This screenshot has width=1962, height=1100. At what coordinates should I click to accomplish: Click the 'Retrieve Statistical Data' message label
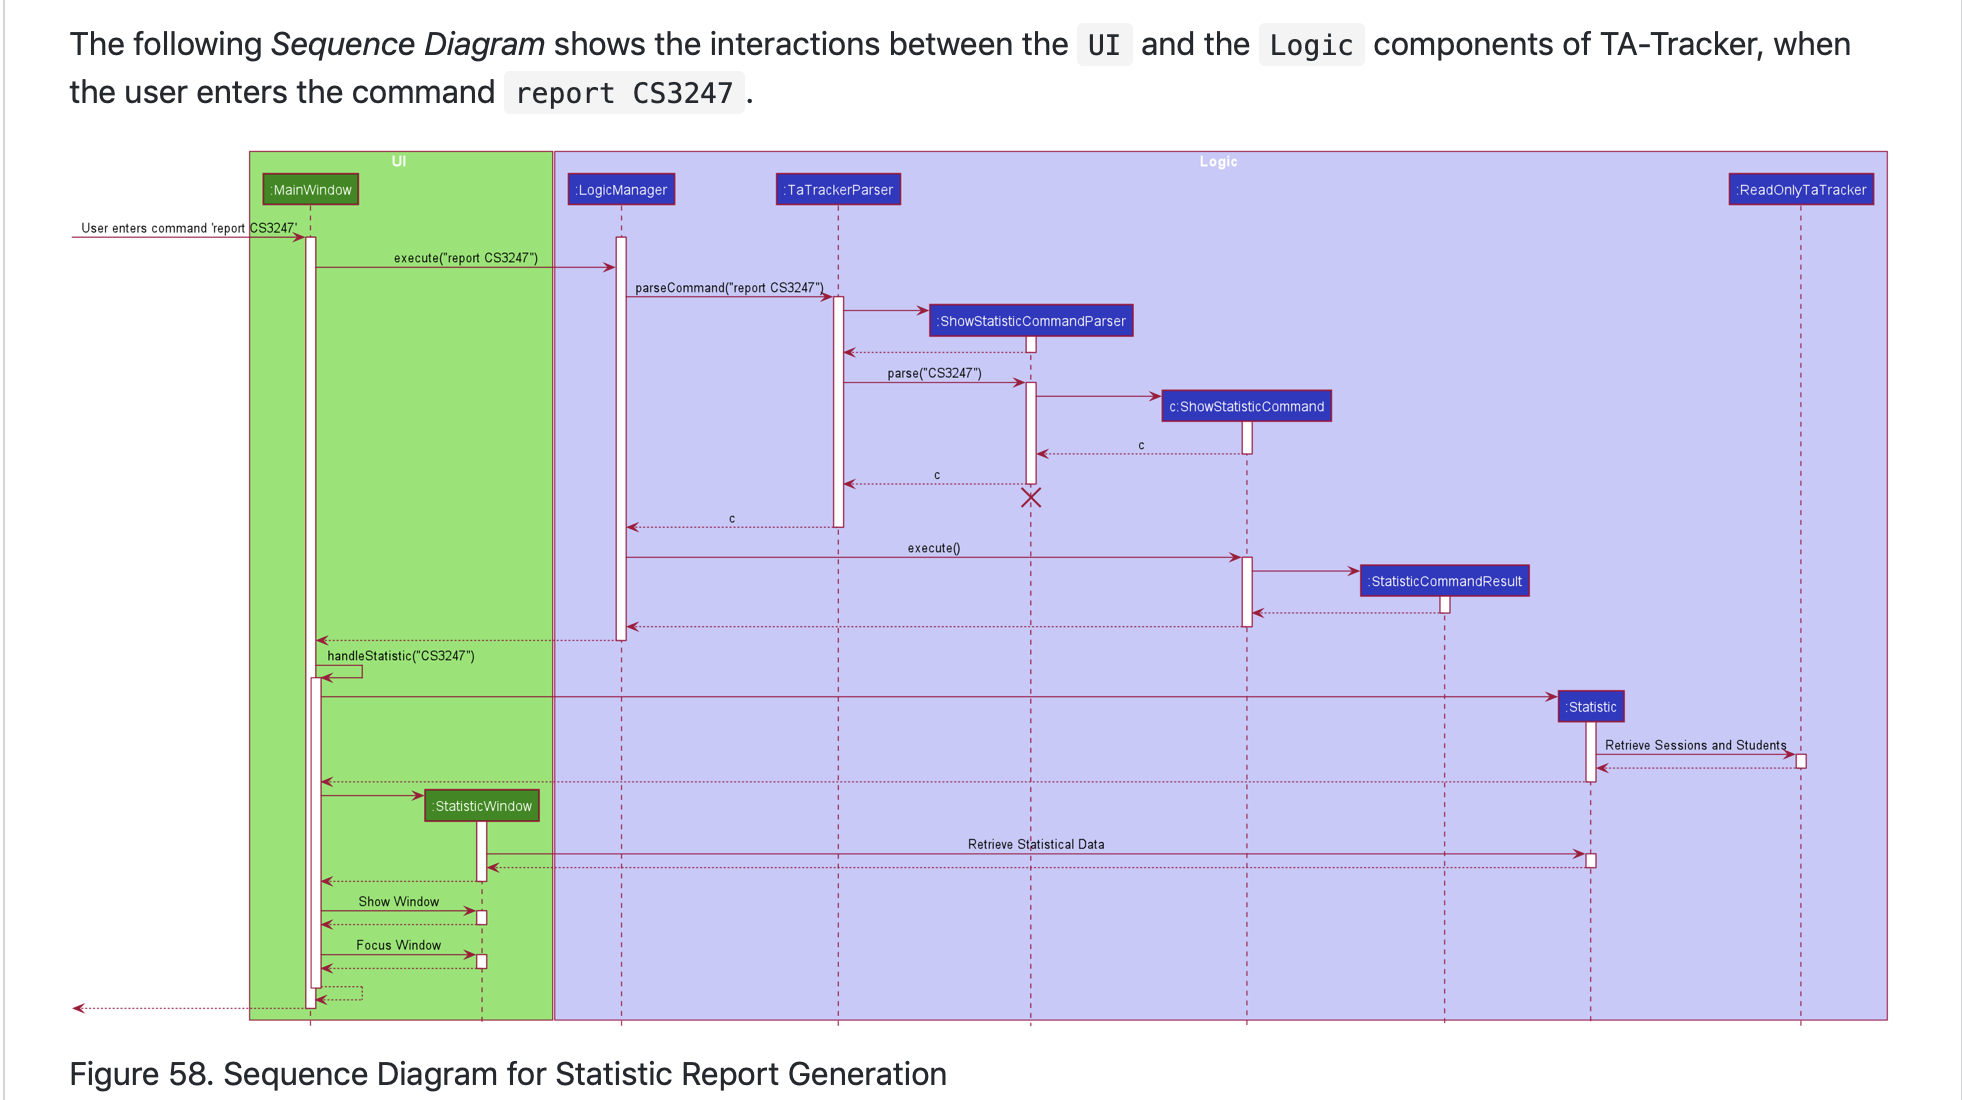[1036, 844]
